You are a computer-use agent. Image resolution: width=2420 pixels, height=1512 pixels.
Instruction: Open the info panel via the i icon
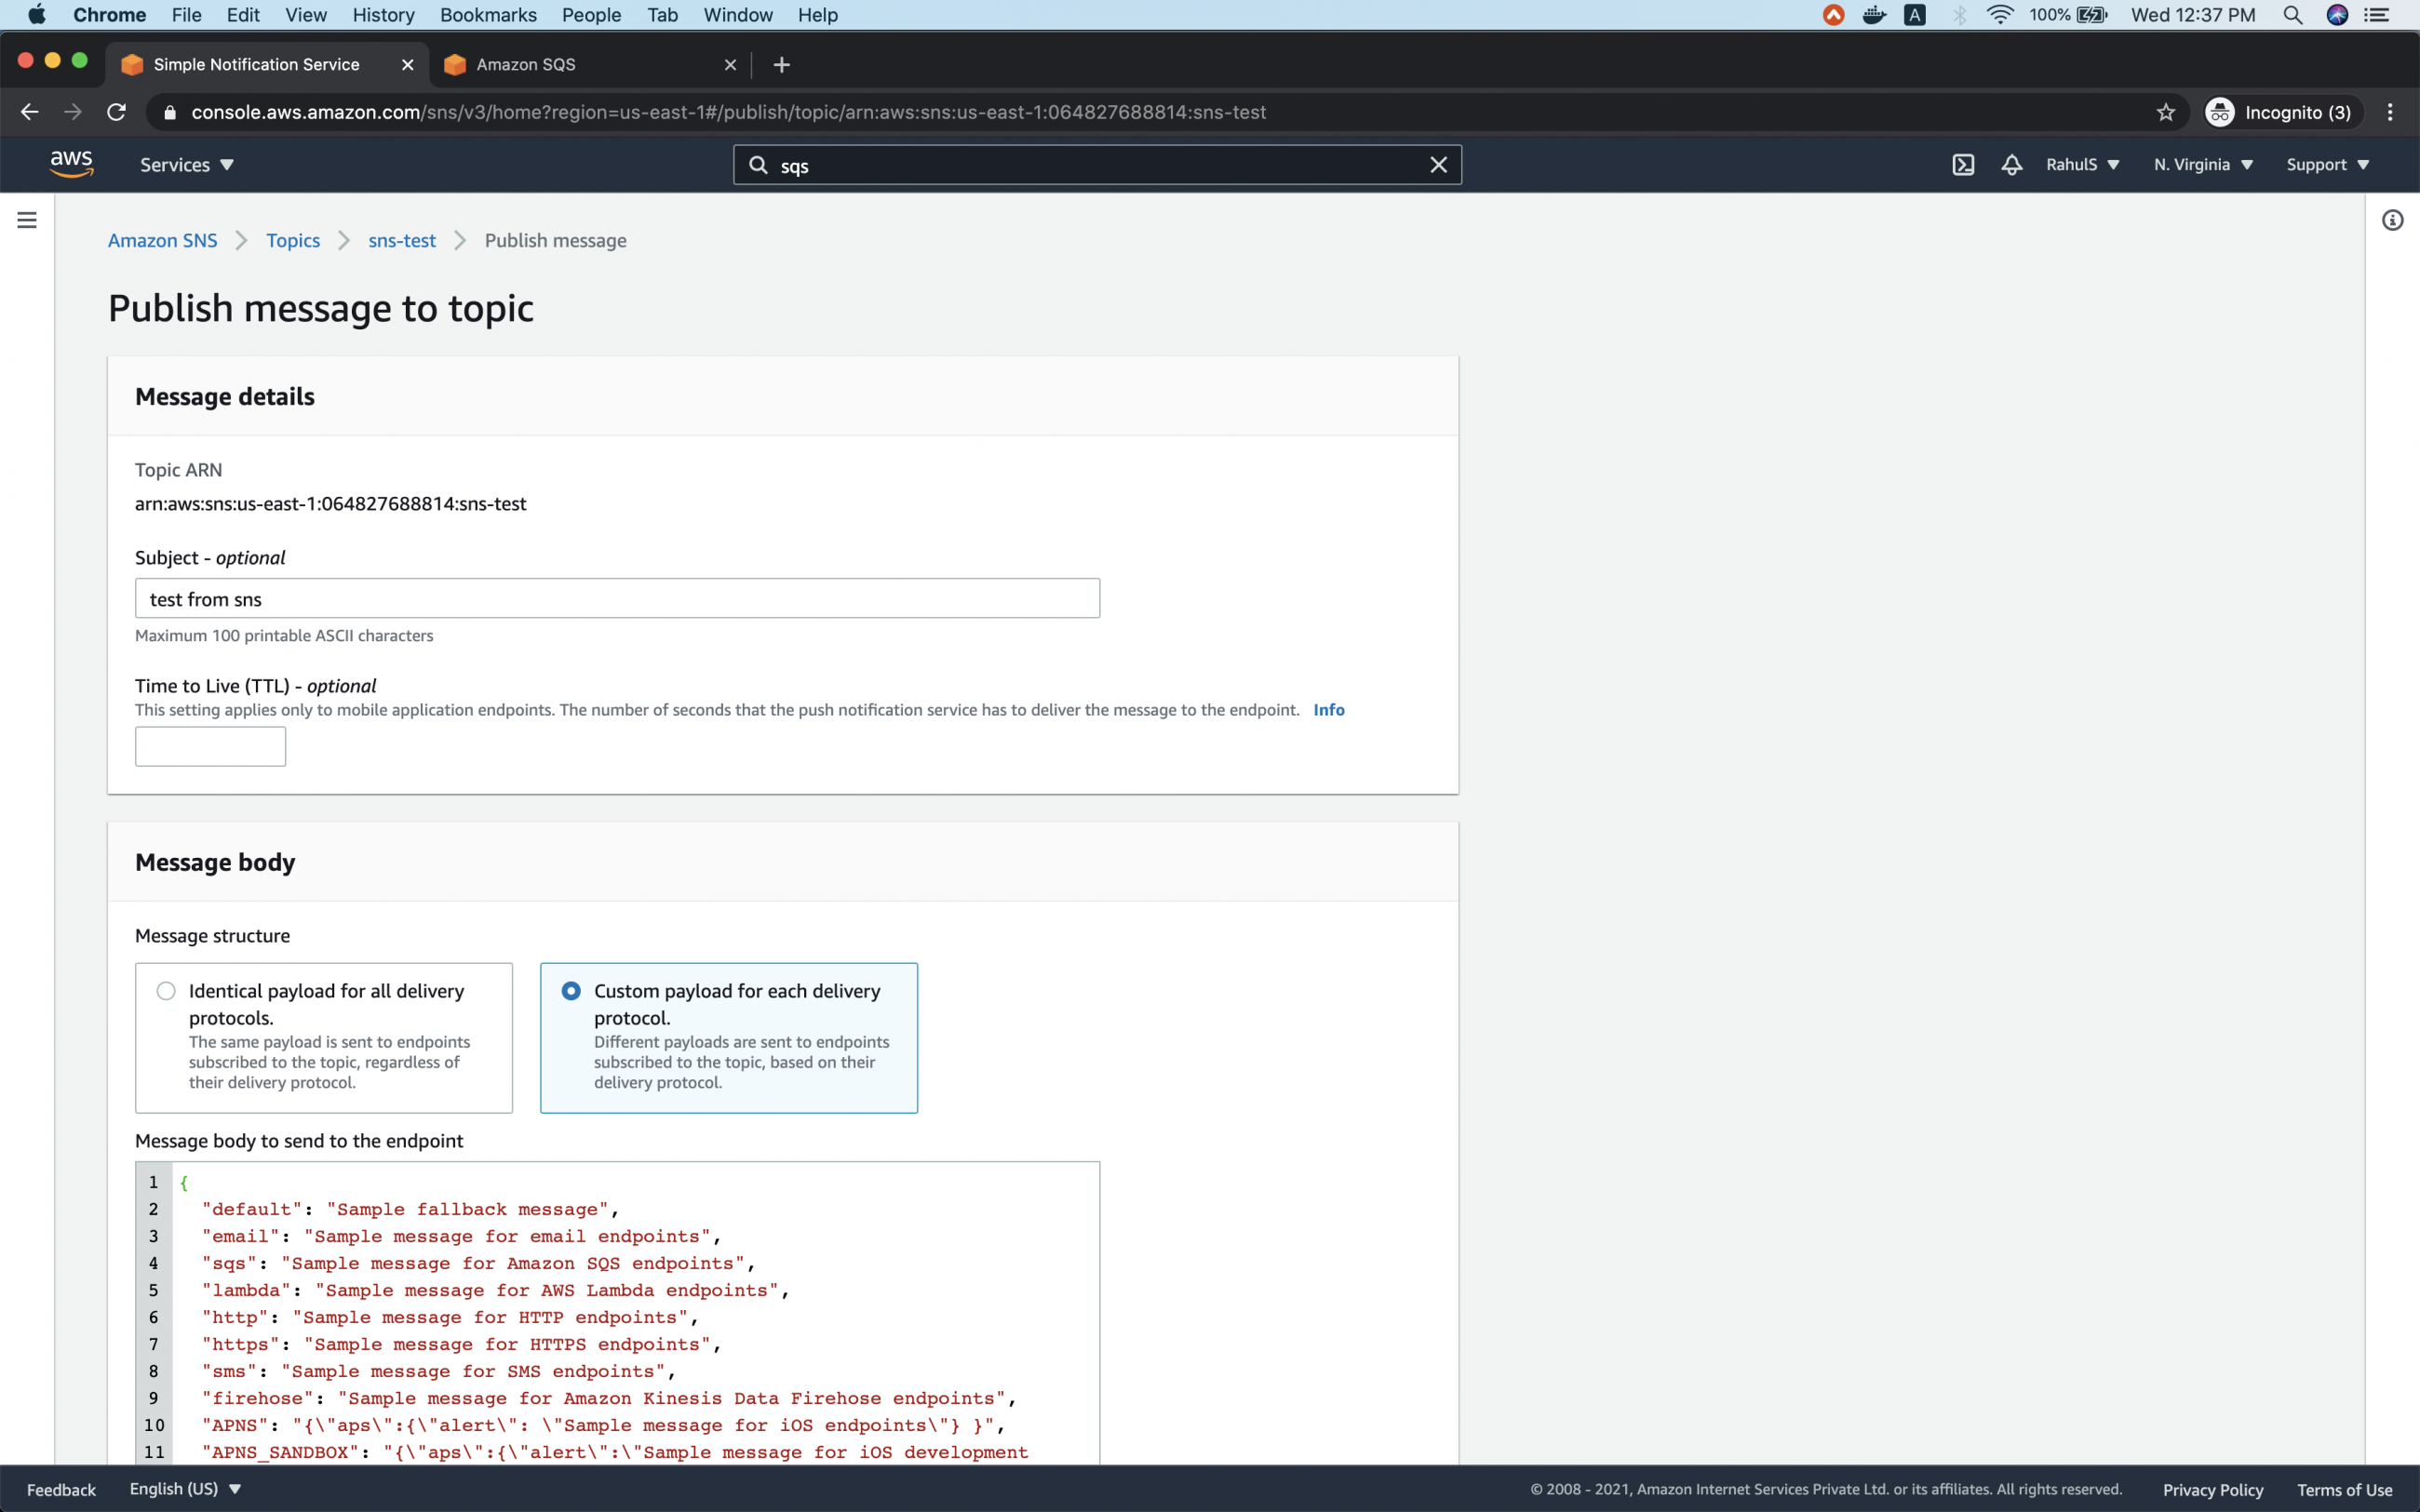pyautogui.click(x=2394, y=219)
